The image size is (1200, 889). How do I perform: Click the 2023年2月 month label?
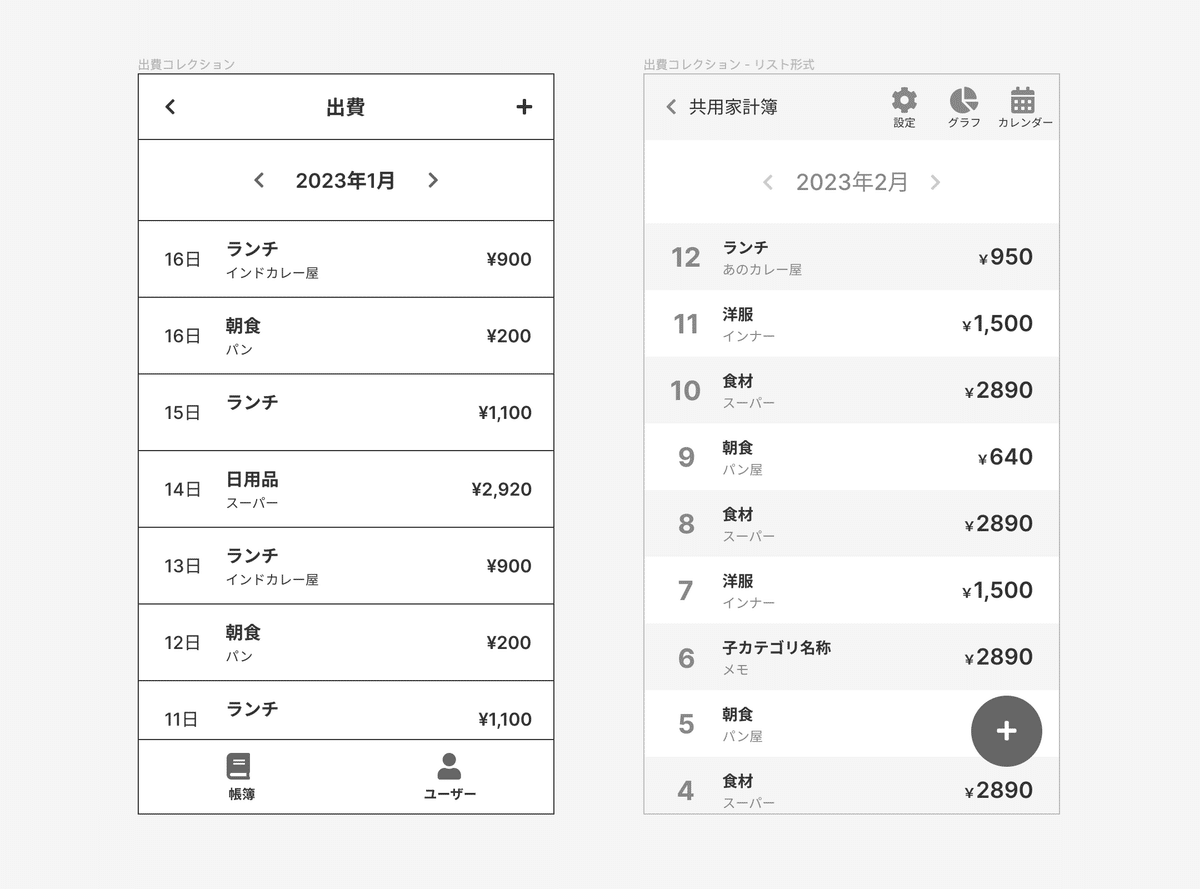(x=852, y=182)
